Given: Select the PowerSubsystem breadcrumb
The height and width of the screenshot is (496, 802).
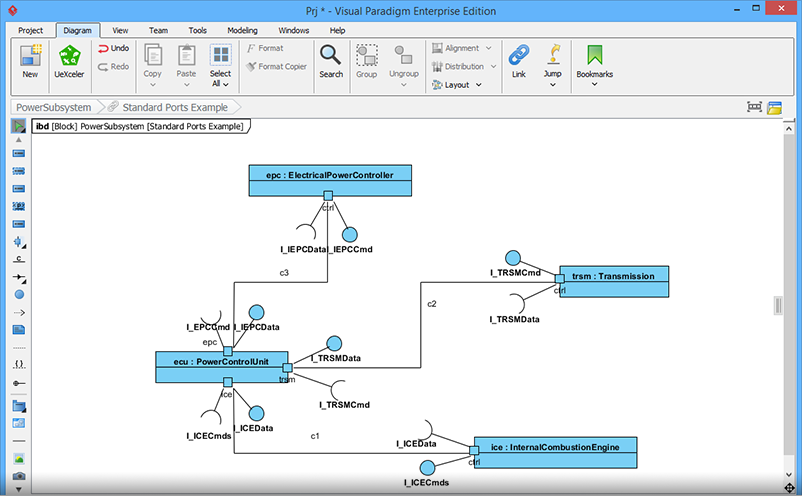Looking at the screenshot, I should pyautogui.click(x=54, y=107).
